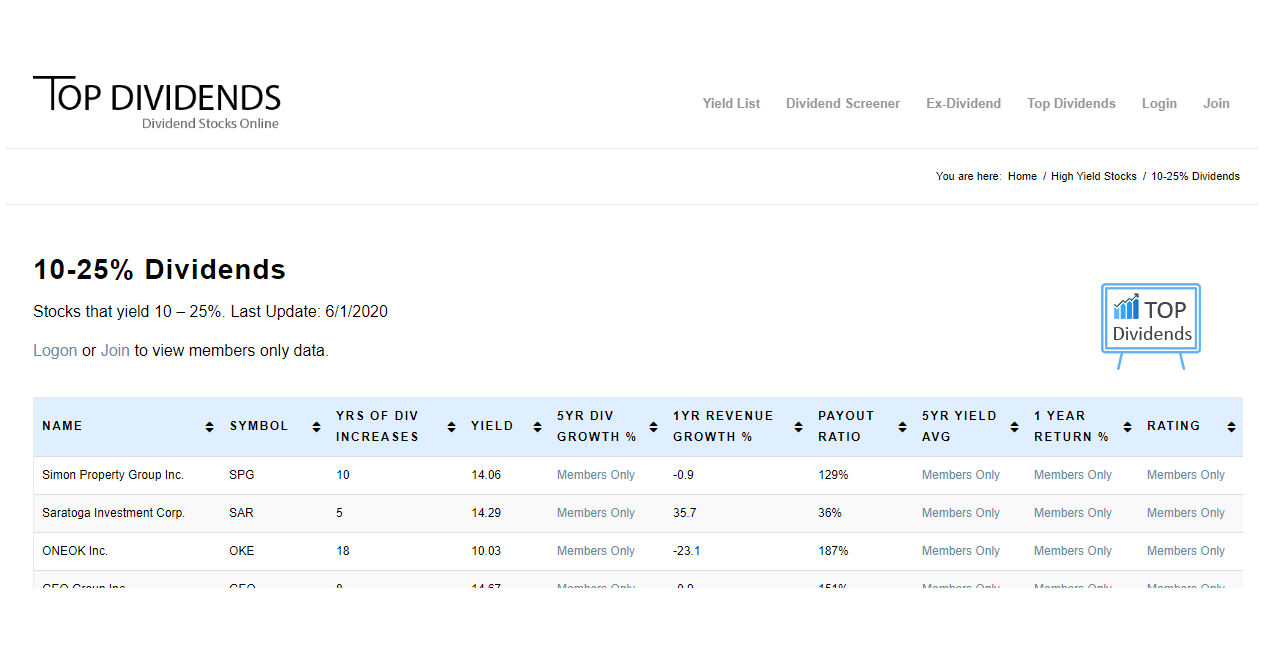
Task: Follow the High Yield Stocks breadcrumb
Action: pyautogui.click(x=1094, y=176)
